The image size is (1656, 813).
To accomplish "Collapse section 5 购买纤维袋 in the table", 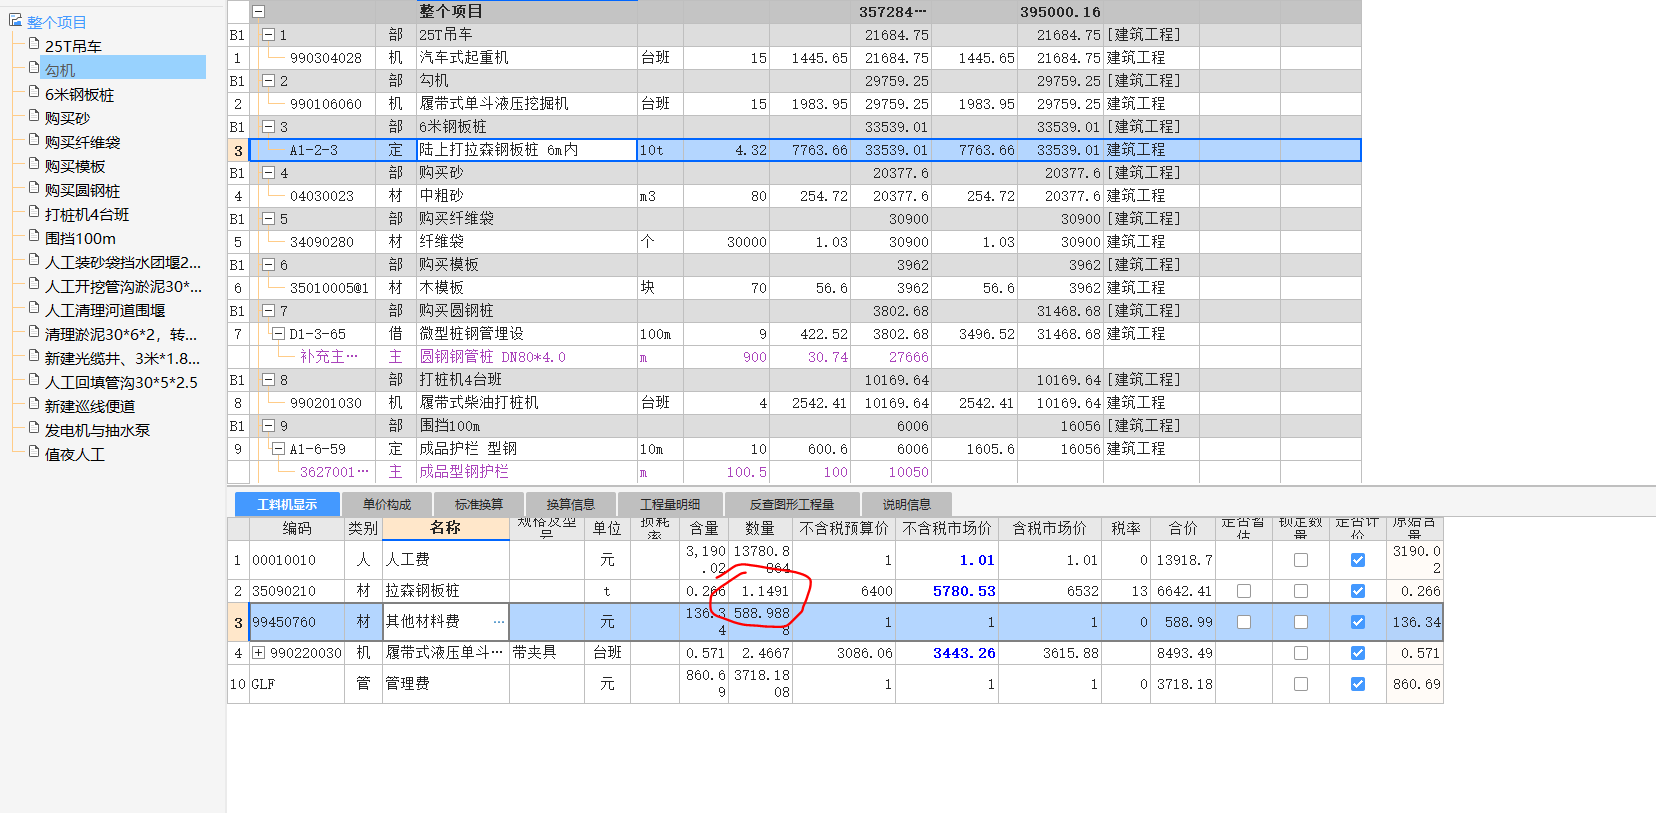I will click(268, 219).
